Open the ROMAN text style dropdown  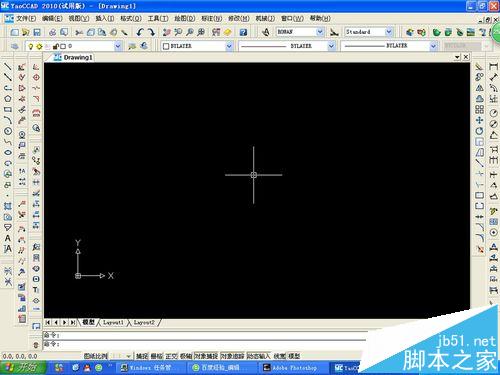320,32
